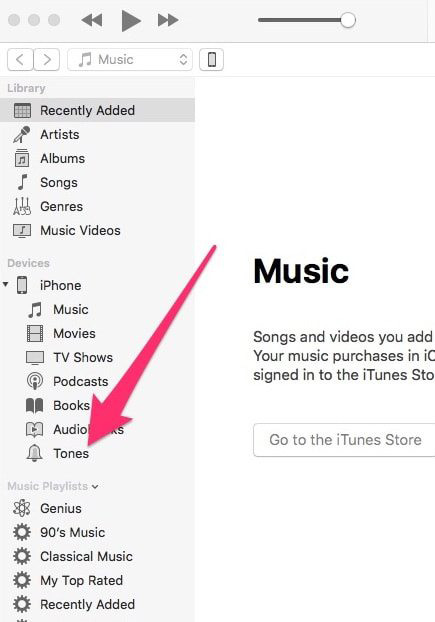The height and width of the screenshot is (622, 435).
Task: Start playback with the Play button
Action: 130,21
